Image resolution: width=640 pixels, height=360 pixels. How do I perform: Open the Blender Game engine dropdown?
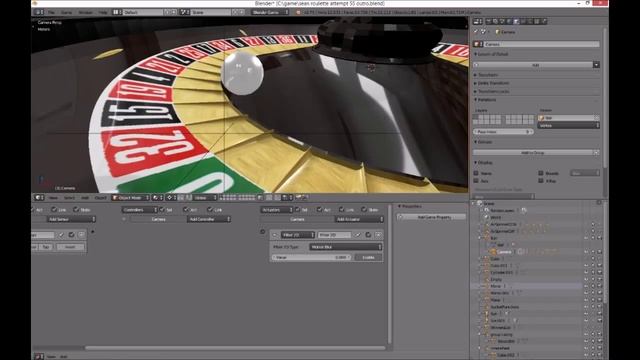click(x=270, y=12)
